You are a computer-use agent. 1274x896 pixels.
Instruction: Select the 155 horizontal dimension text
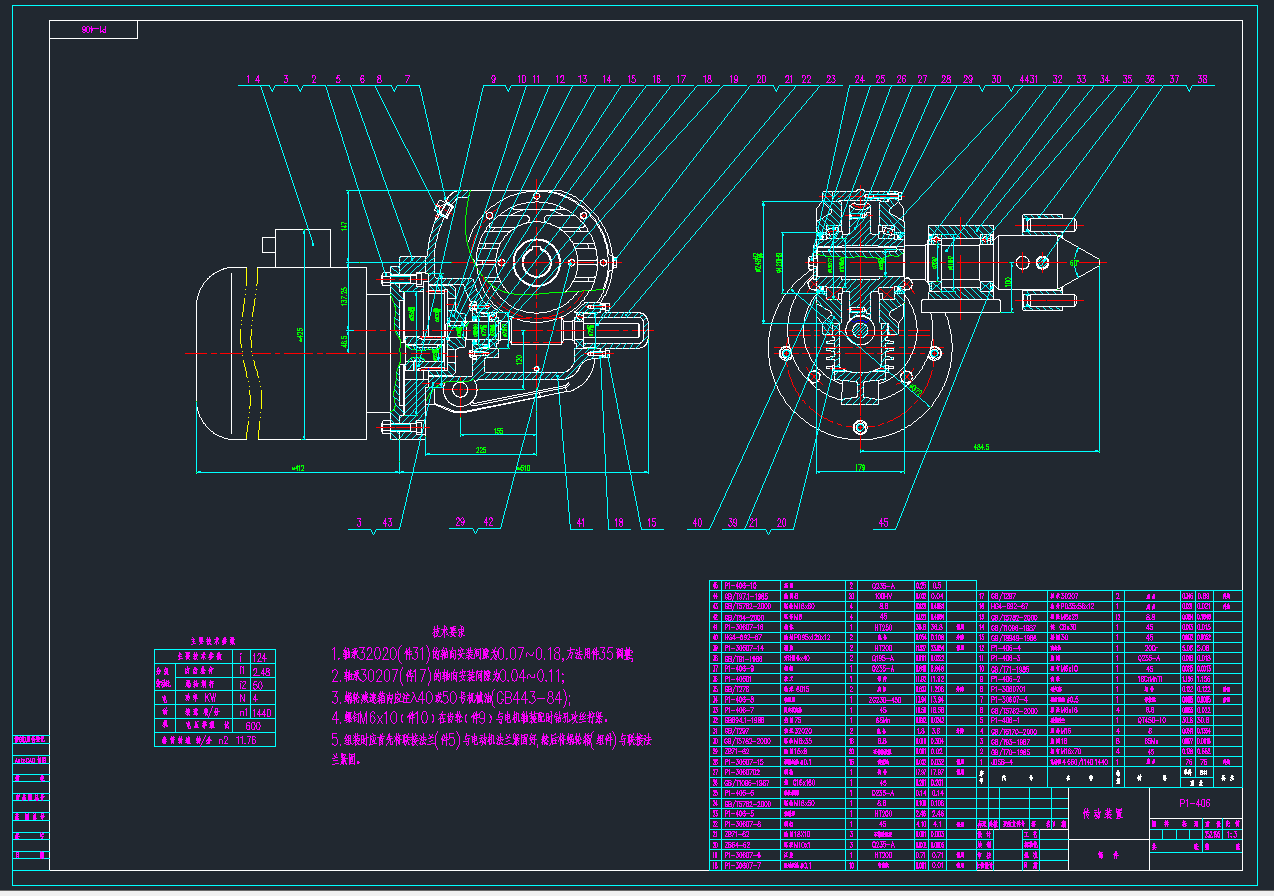pos(499,431)
